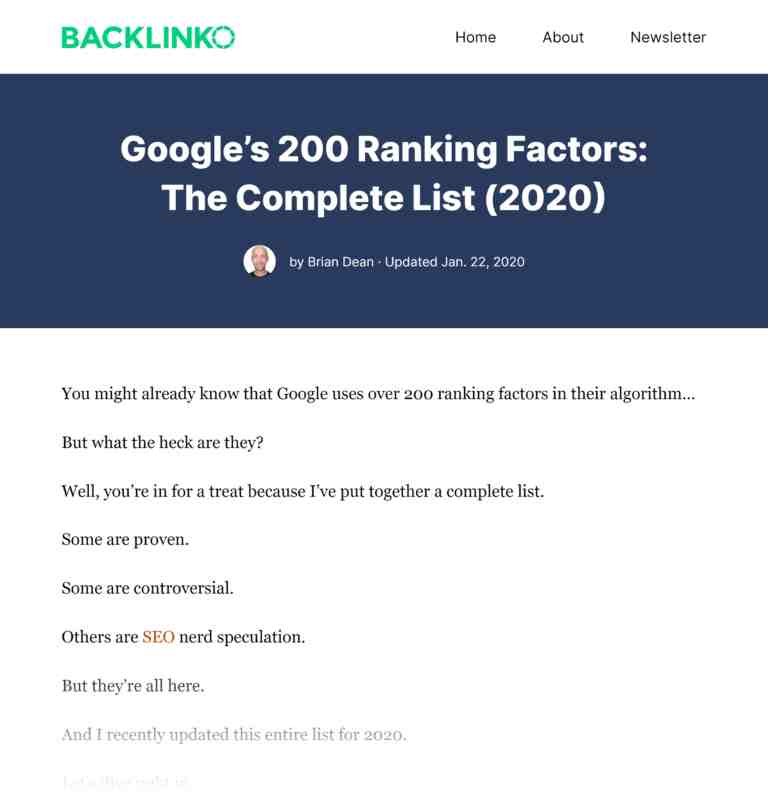Click the 'Google's 200 Ranking Factors:' headline line
Image resolution: width=768 pixels, height=812 pixels.
point(384,149)
